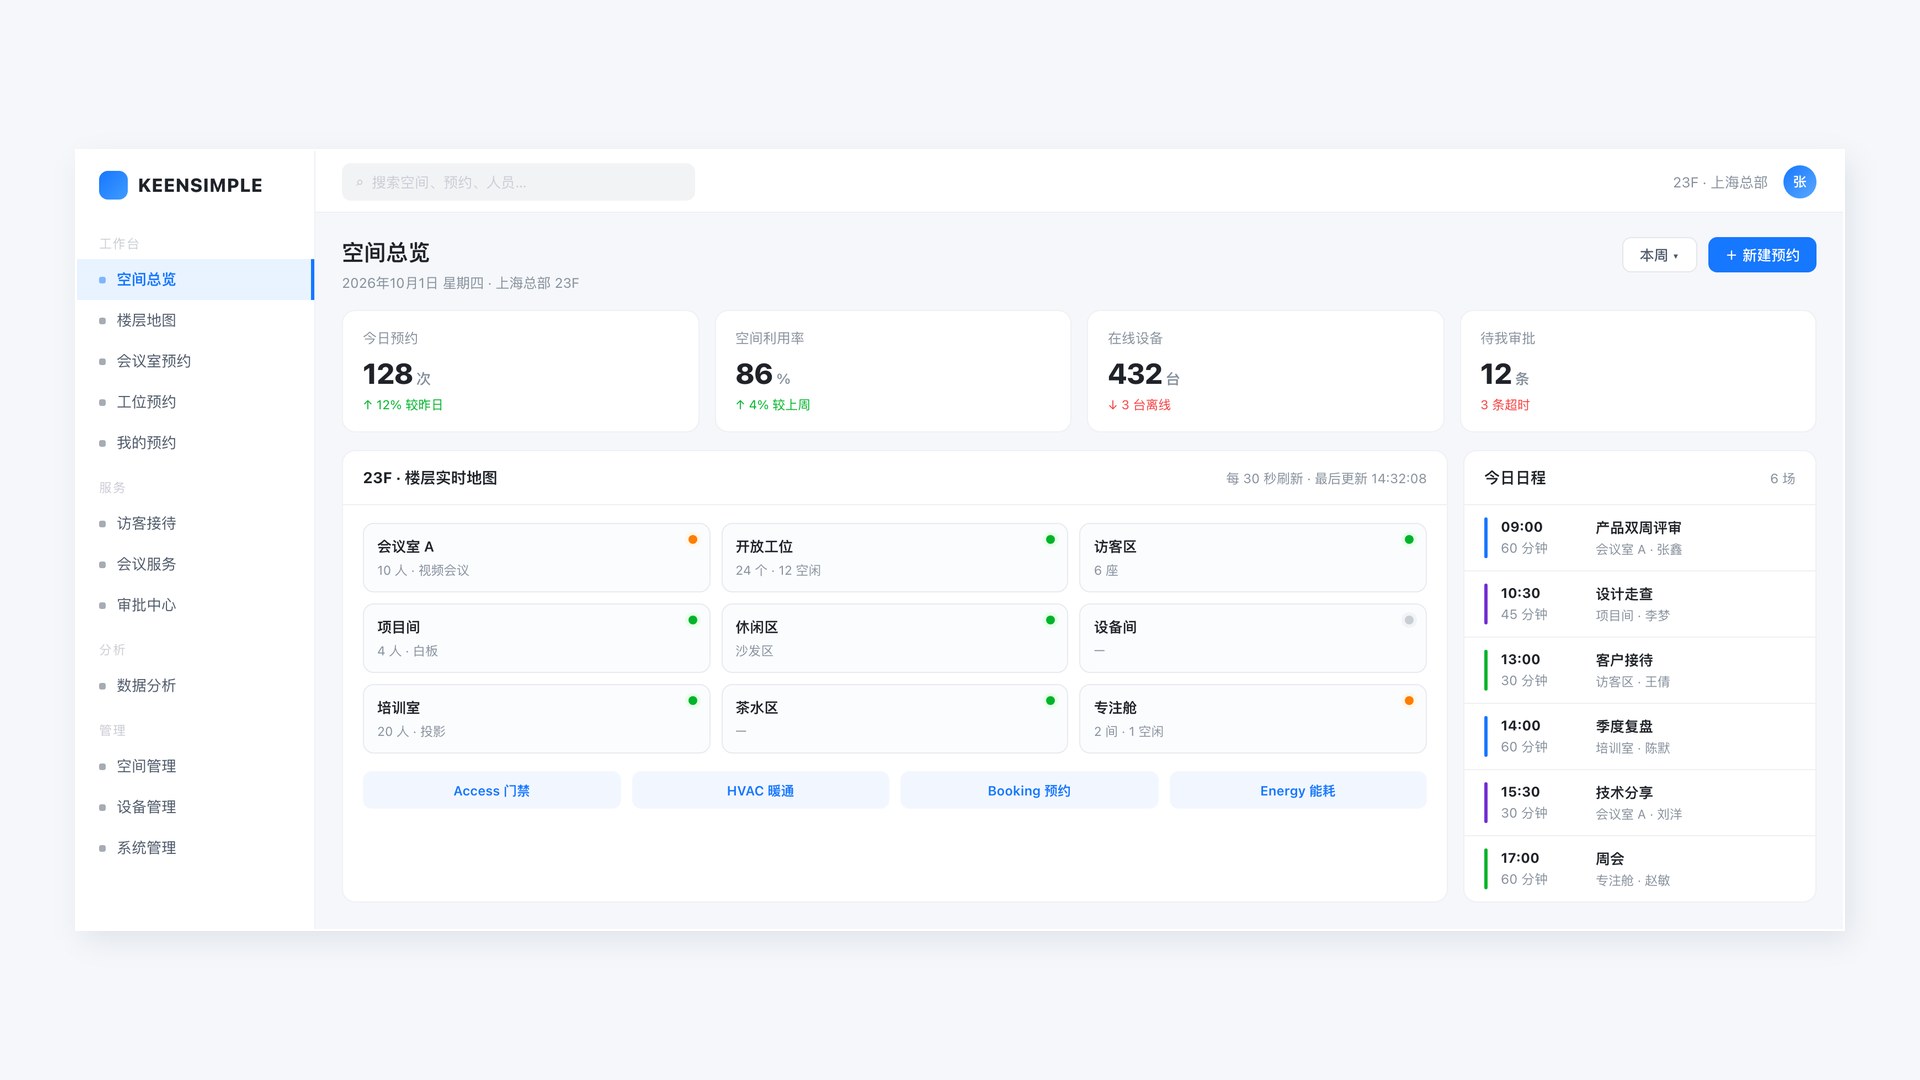1920x1080 pixels.
Task: Open the 休闲区 room card
Action: point(894,638)
